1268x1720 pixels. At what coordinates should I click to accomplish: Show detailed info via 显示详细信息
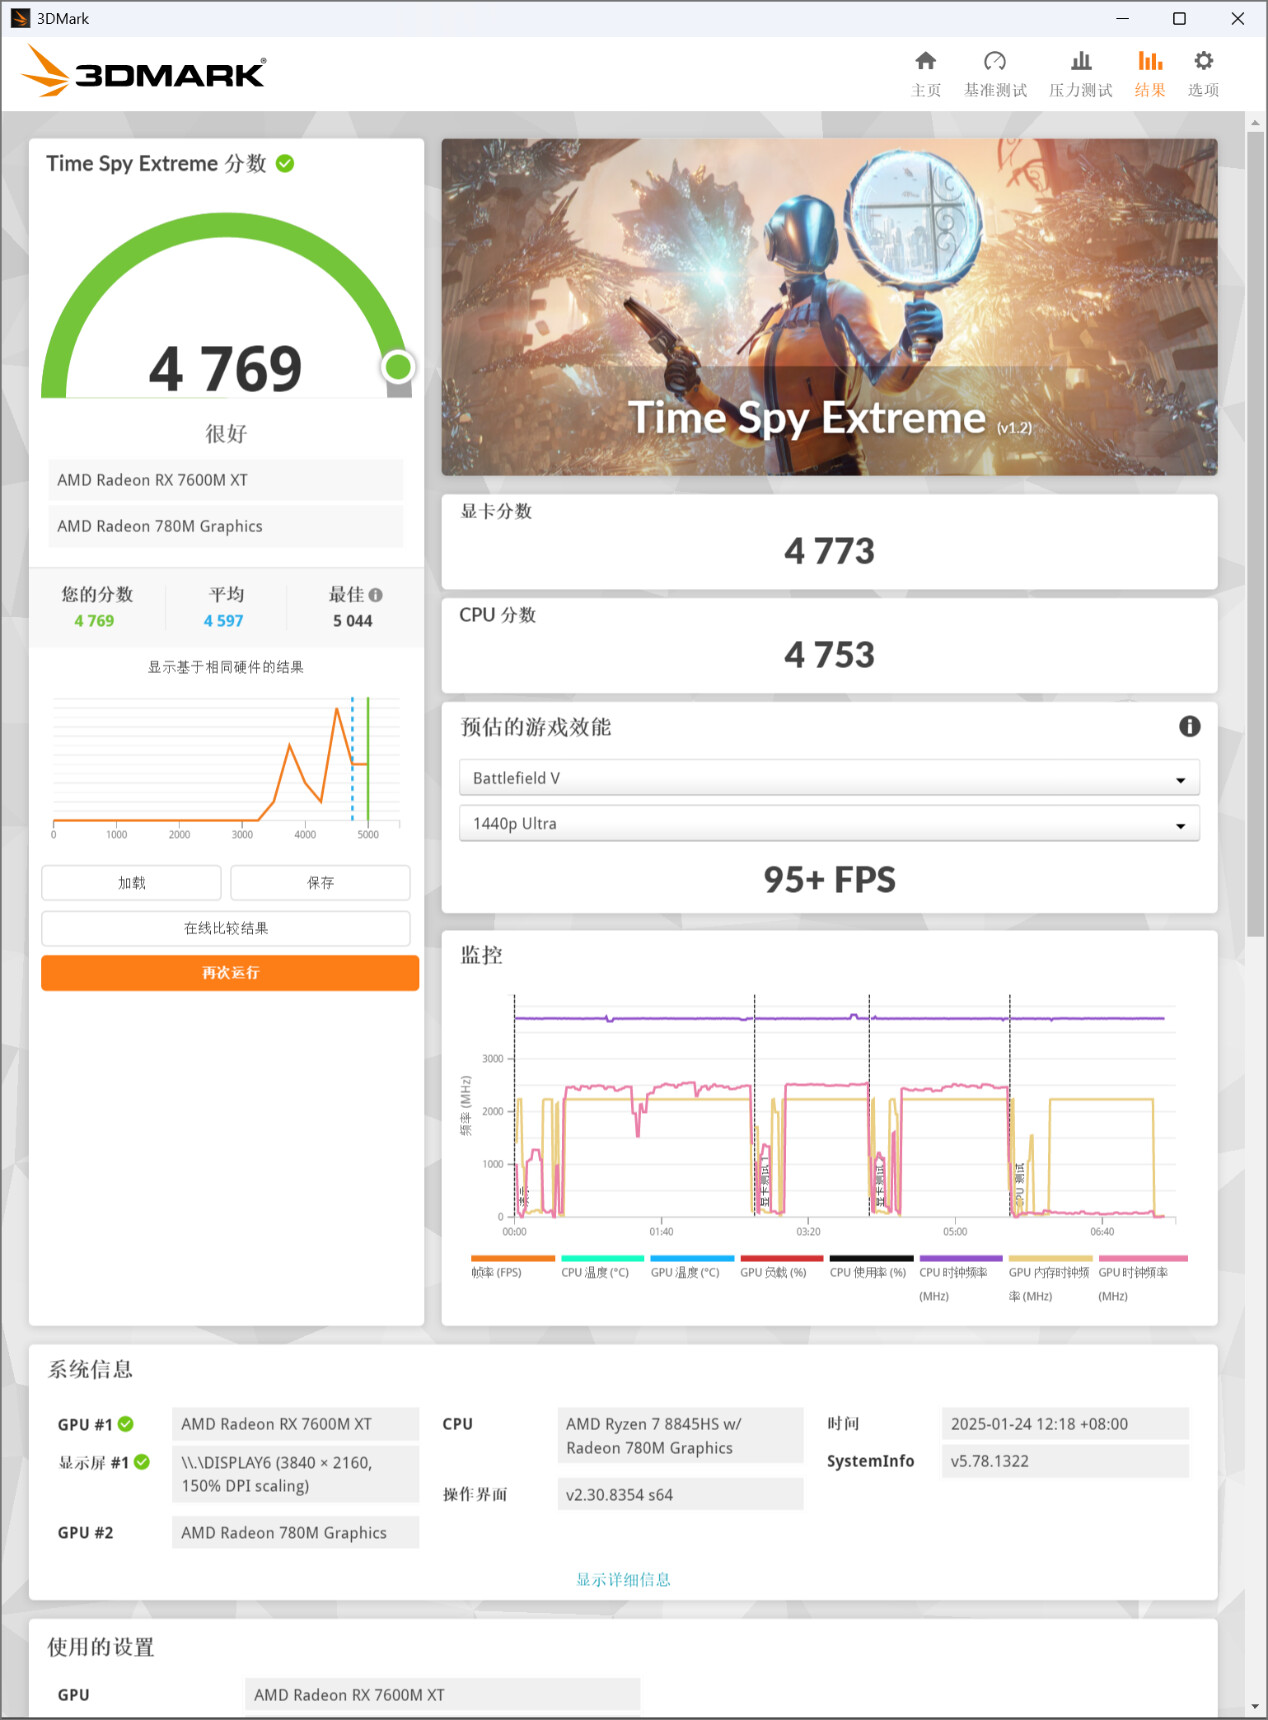tap(623, 1580)
